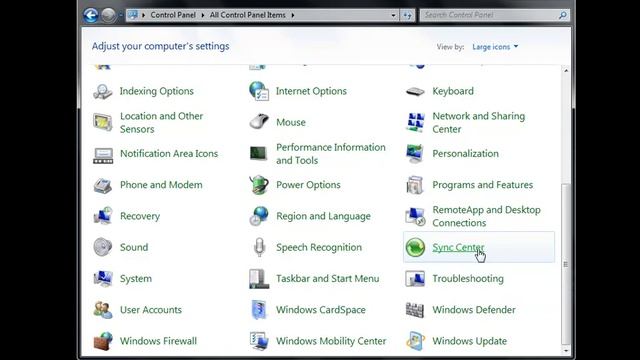Screen dimensions: 640x360
Task: Click the search magnifier icon
Action: tap(562, 15)
